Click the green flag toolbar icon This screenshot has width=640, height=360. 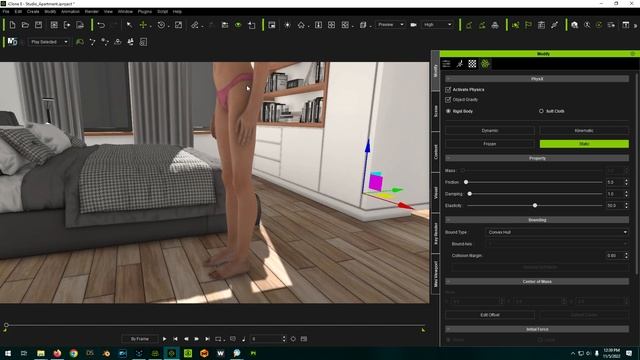[x=529, y=25]
